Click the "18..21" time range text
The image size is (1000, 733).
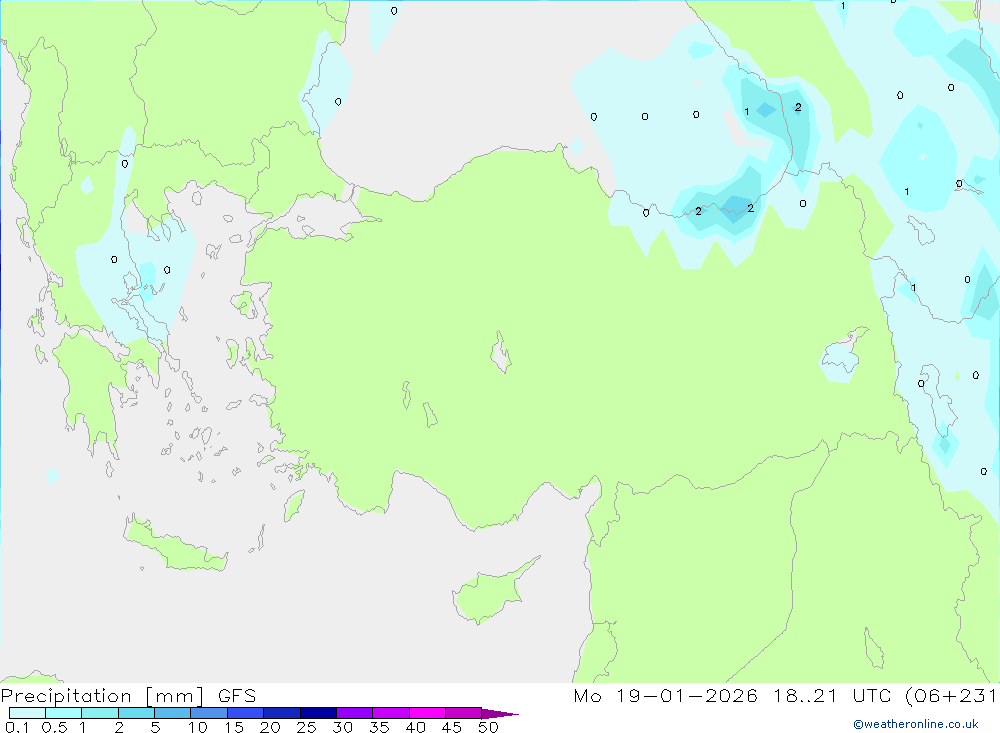coord(805,696)
